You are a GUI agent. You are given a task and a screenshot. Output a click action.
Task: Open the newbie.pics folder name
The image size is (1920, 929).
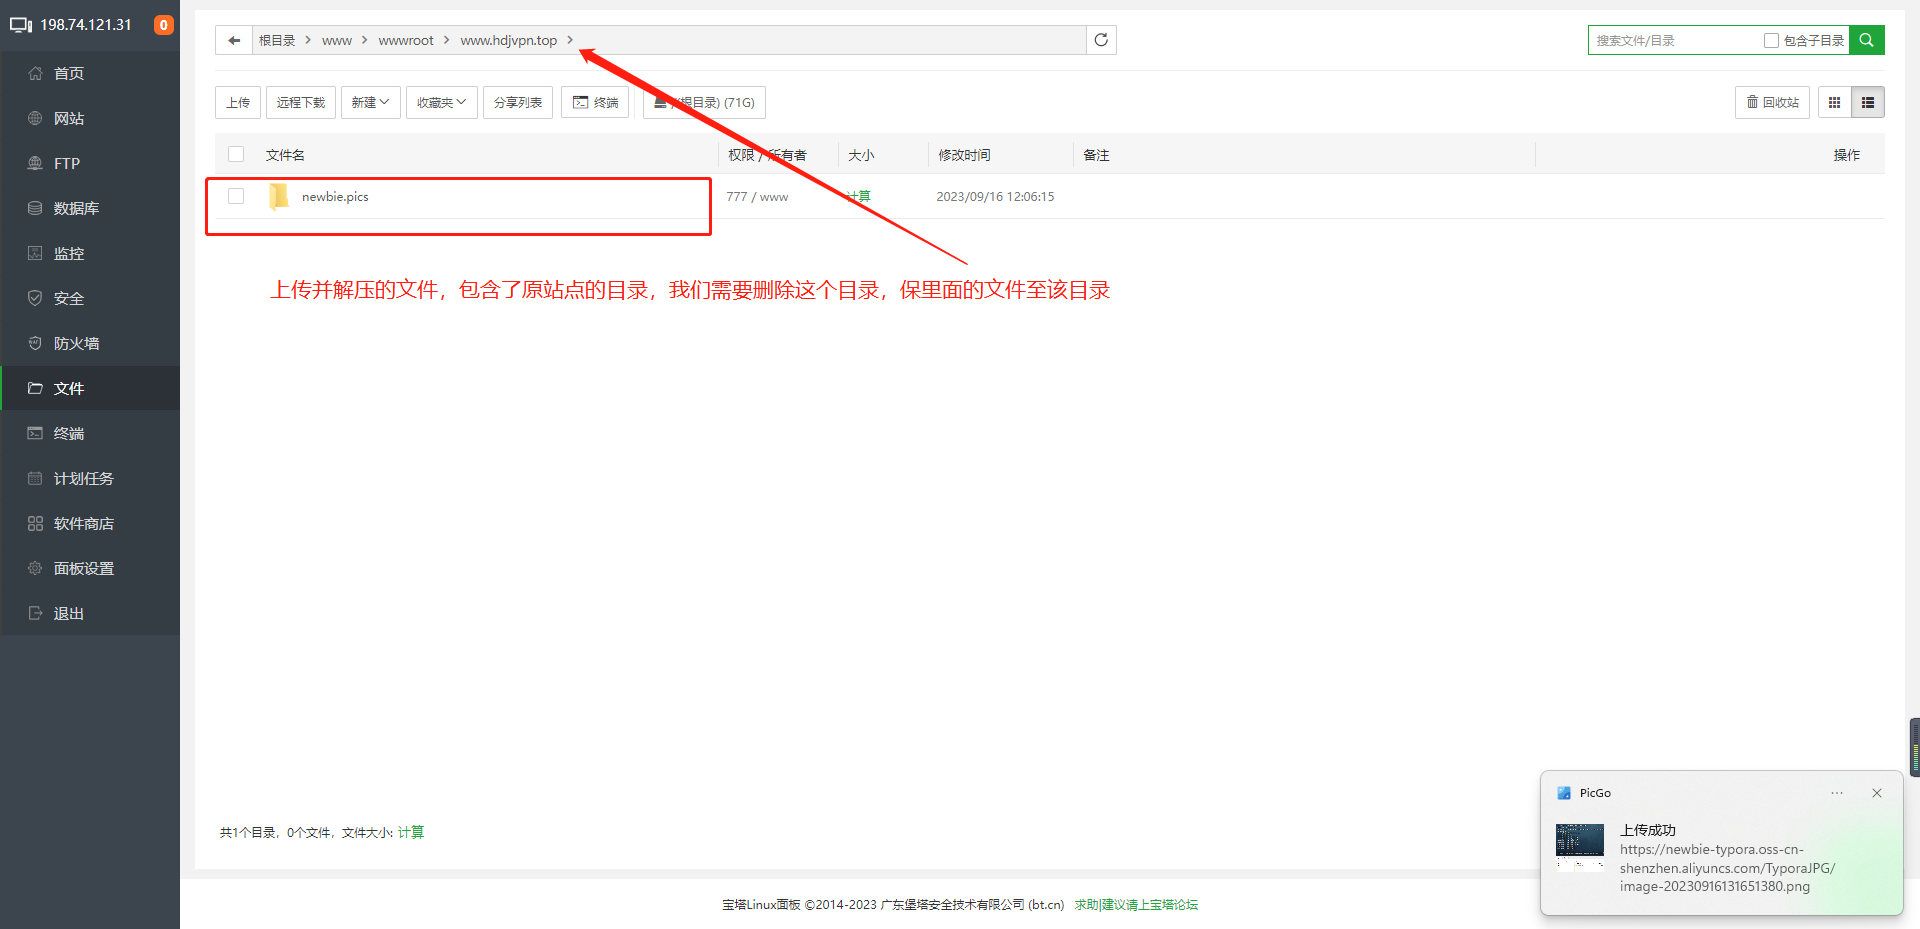click(335, 197)
